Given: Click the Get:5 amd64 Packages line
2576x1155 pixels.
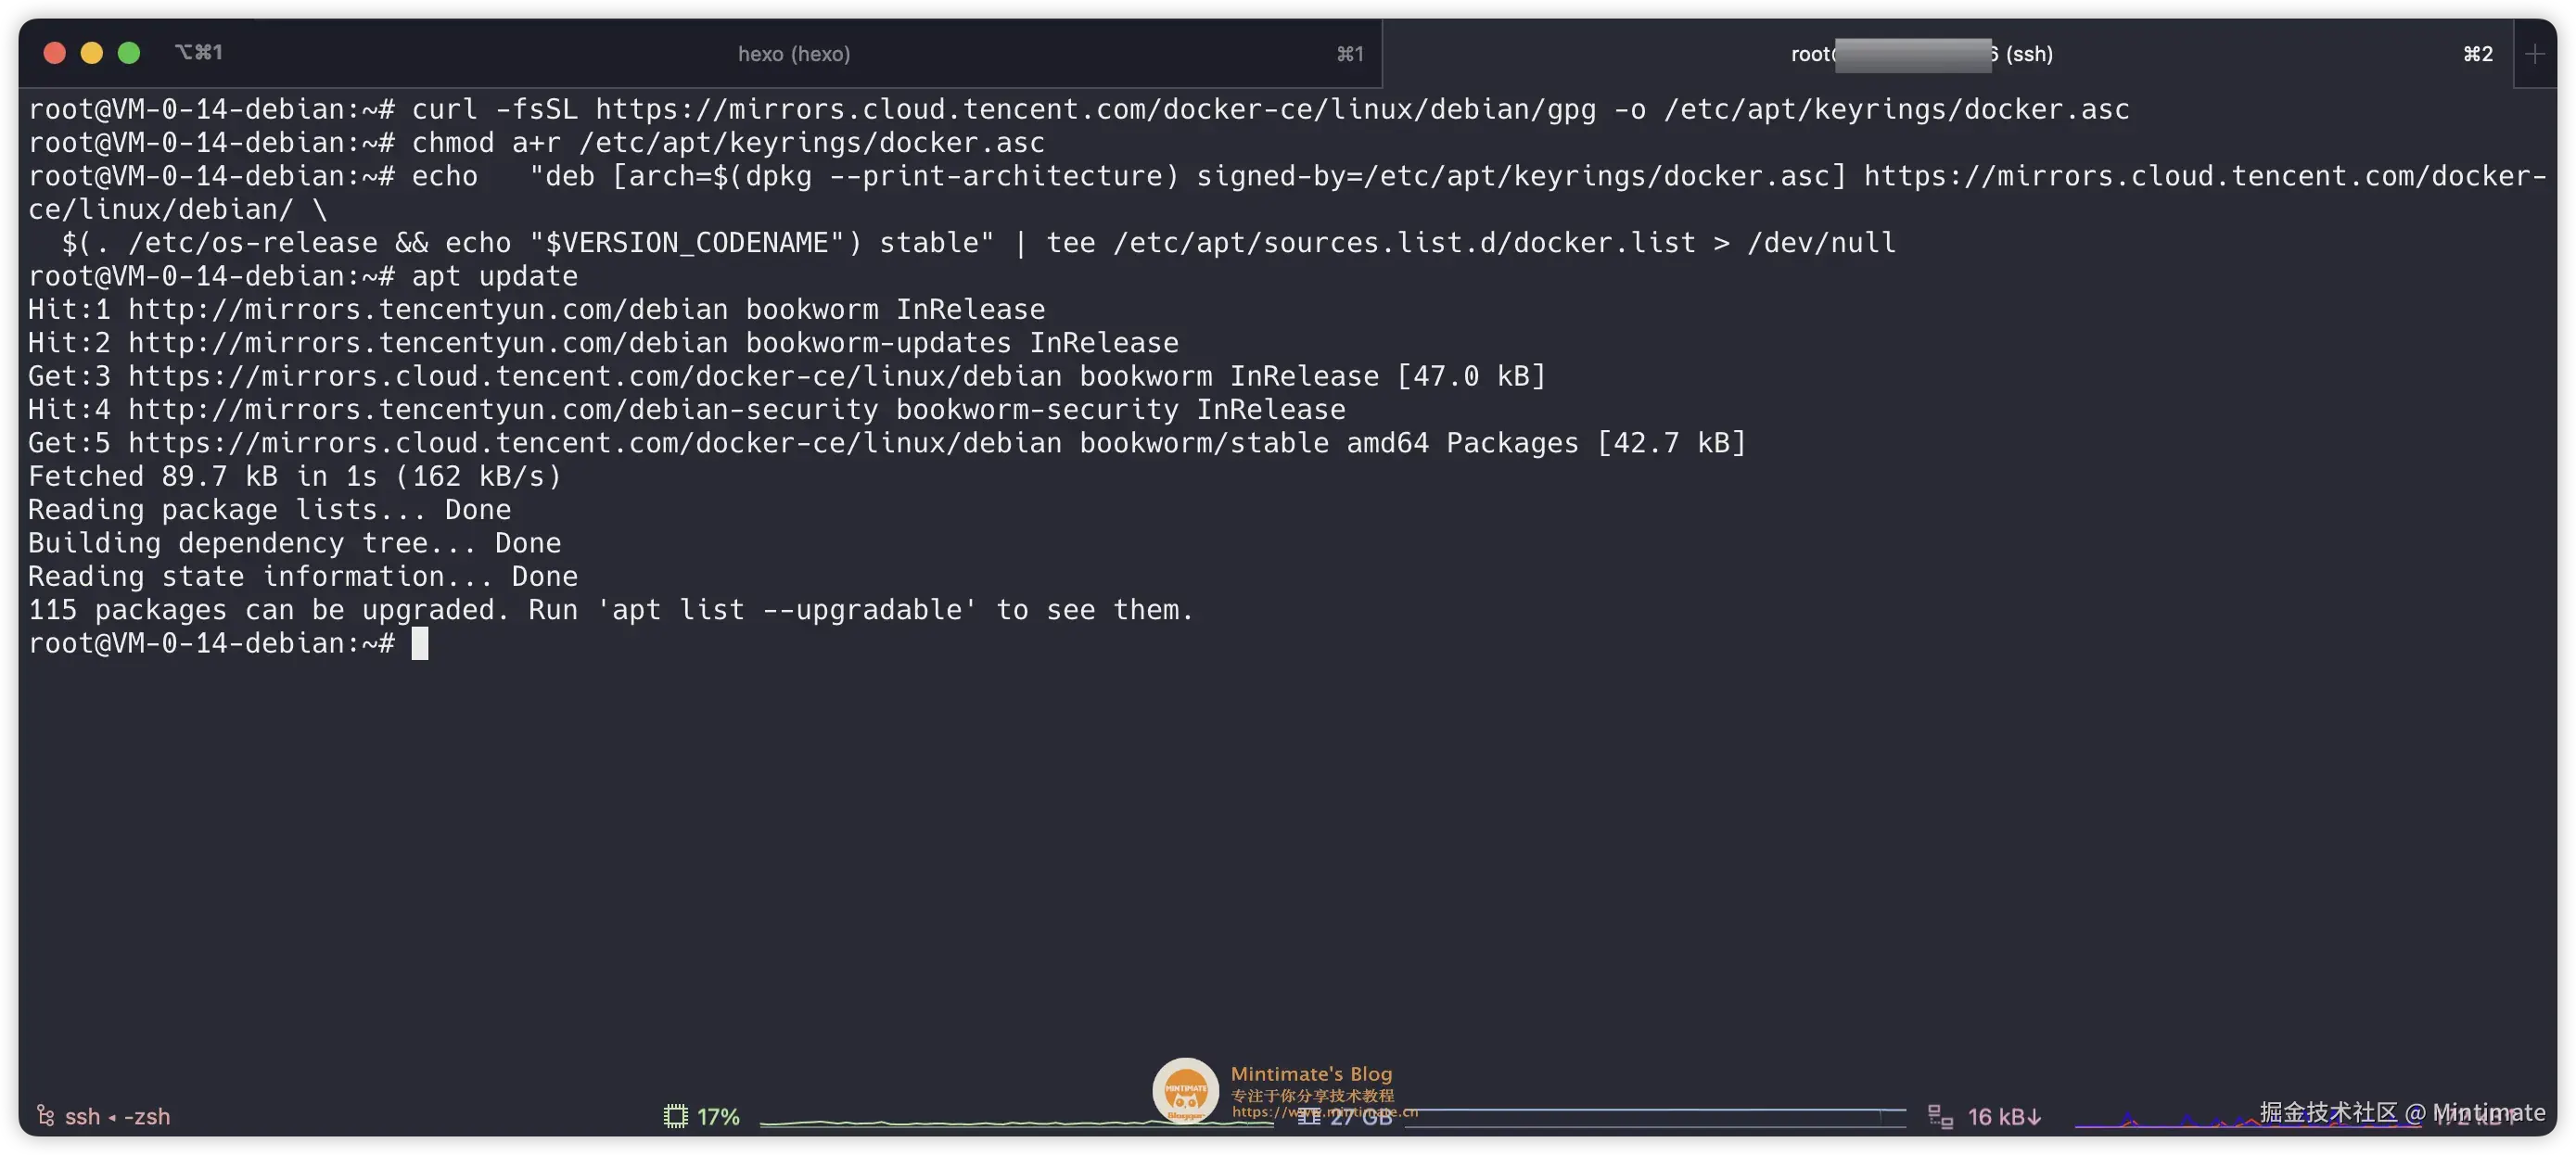Looking at the screenshot, I should pyautogui.click(x=887, y=443).
